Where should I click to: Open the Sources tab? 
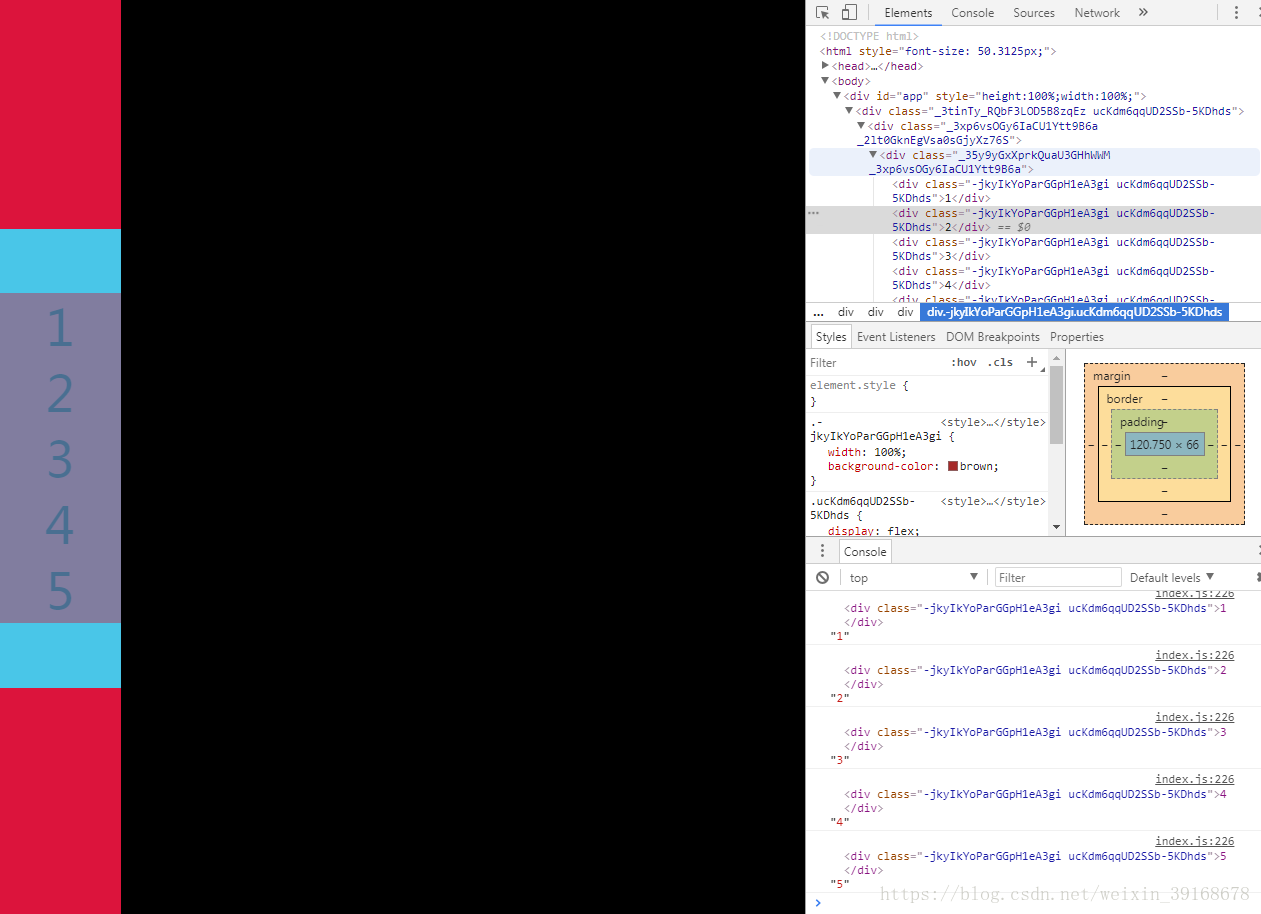pos(1034,13)
